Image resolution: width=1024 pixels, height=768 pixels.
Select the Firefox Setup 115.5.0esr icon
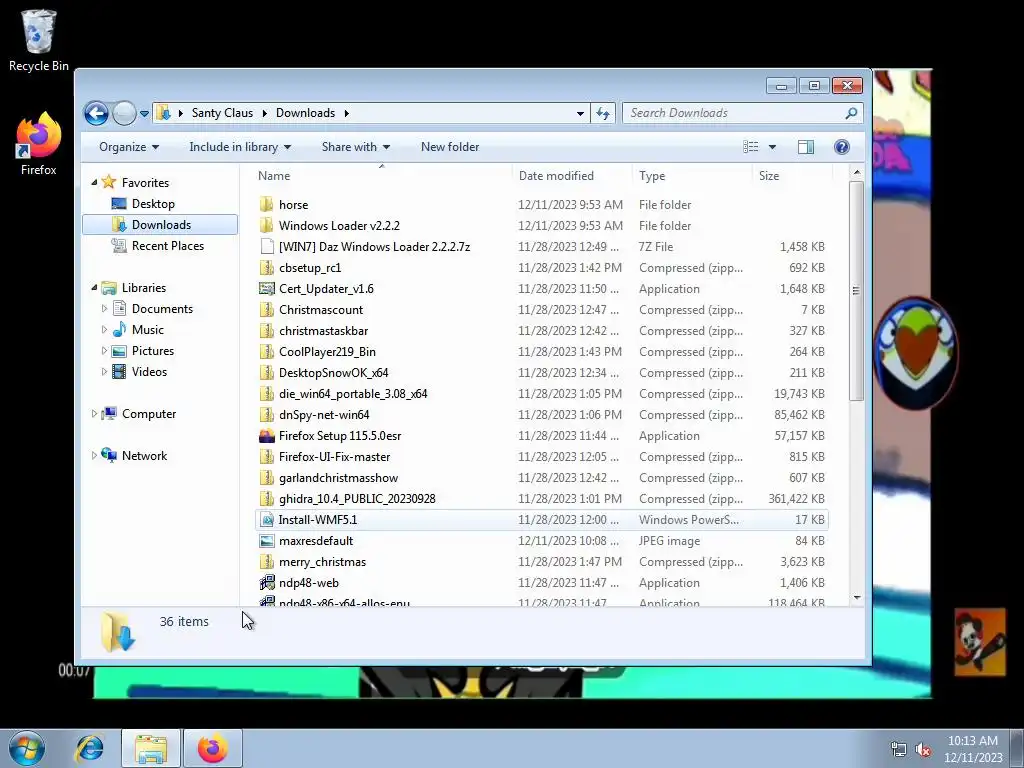pyautogui.click(x=266, y=436)
